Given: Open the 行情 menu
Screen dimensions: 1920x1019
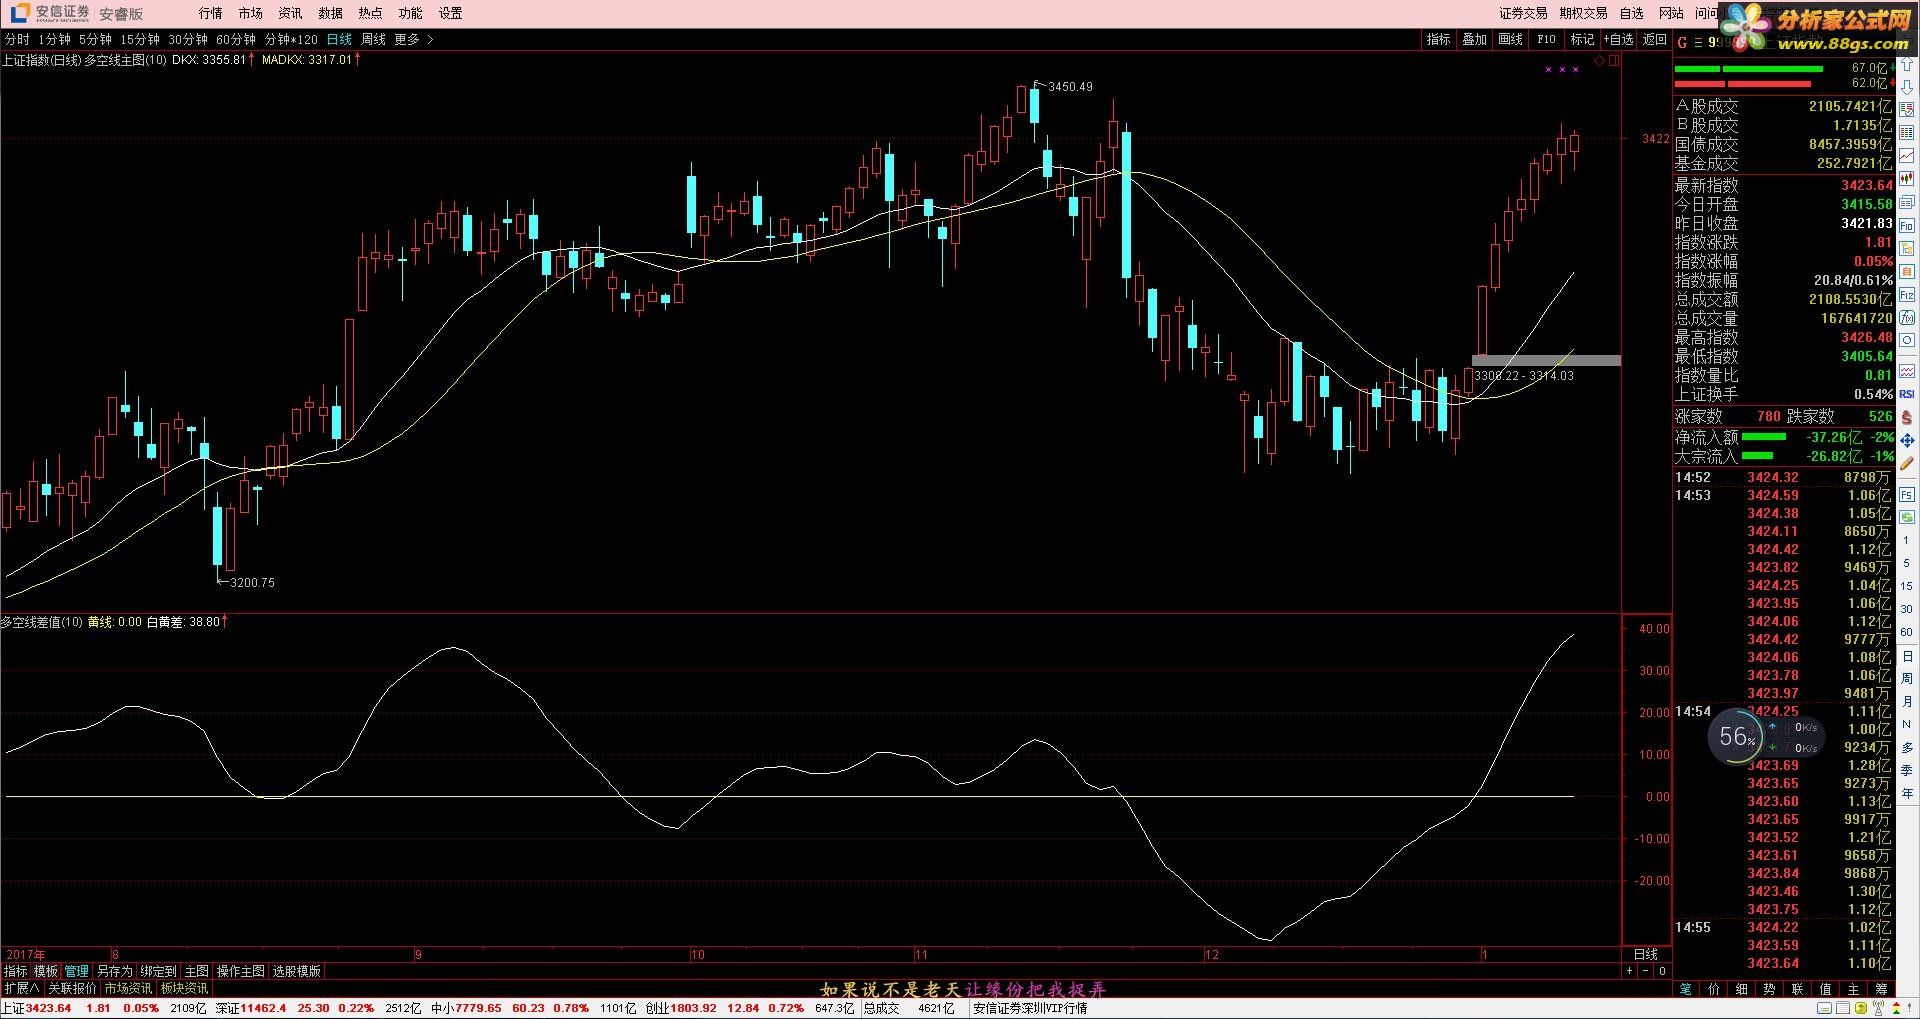Looking at the screenshot, I should 210,13.
